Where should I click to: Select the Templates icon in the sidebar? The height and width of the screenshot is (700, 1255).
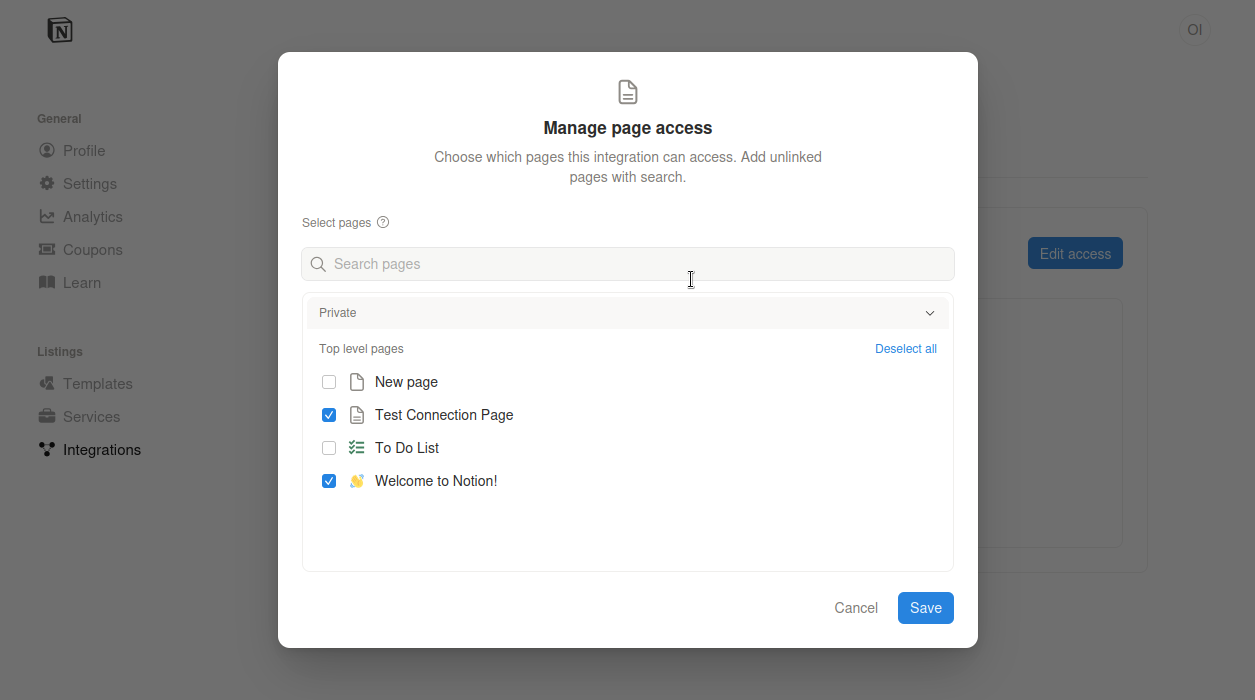pyautogui.click(x=46, y=383)
